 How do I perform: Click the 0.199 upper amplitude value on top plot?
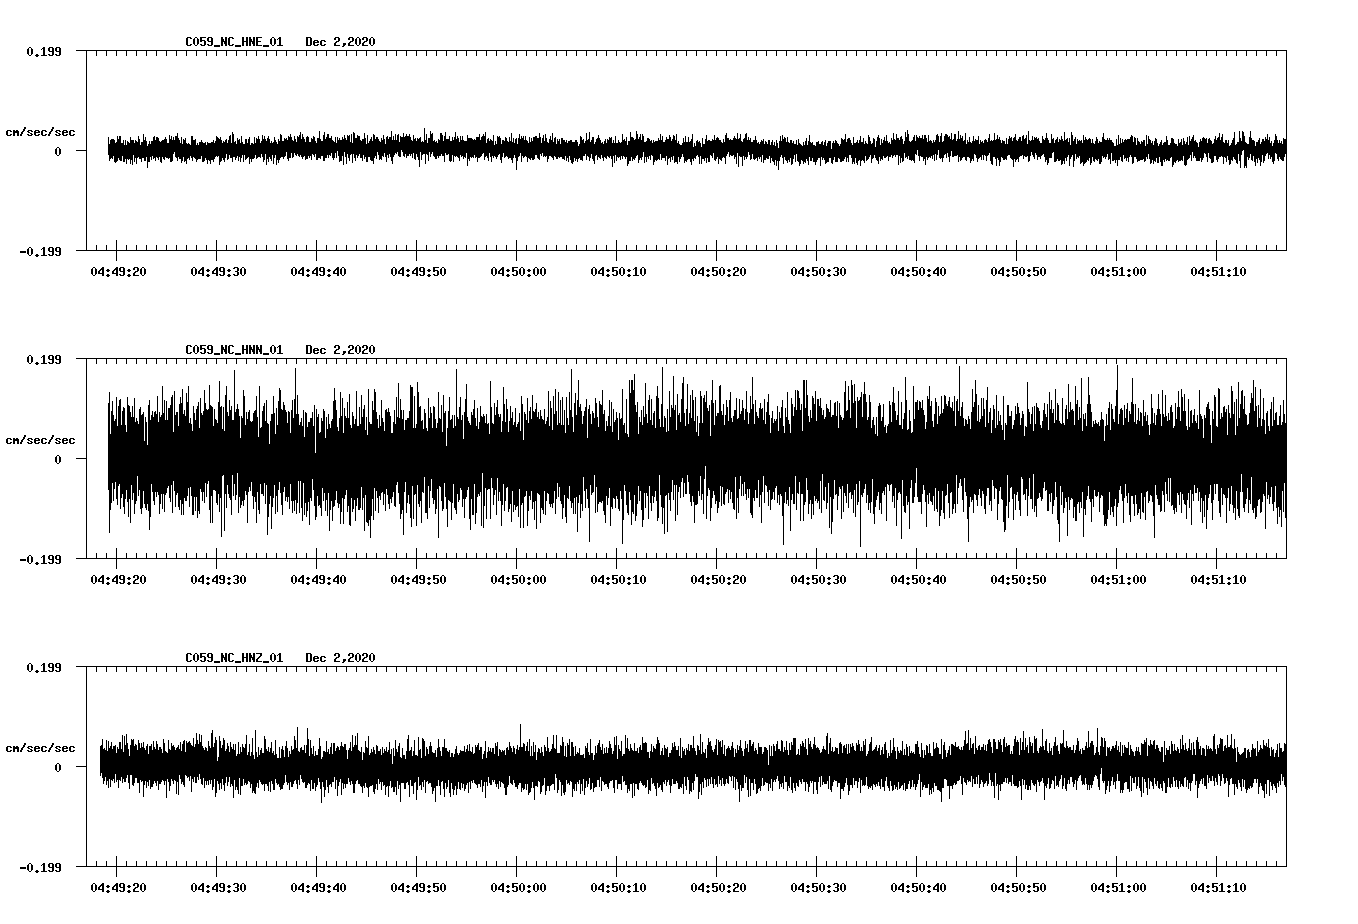[x=41, y=50]
